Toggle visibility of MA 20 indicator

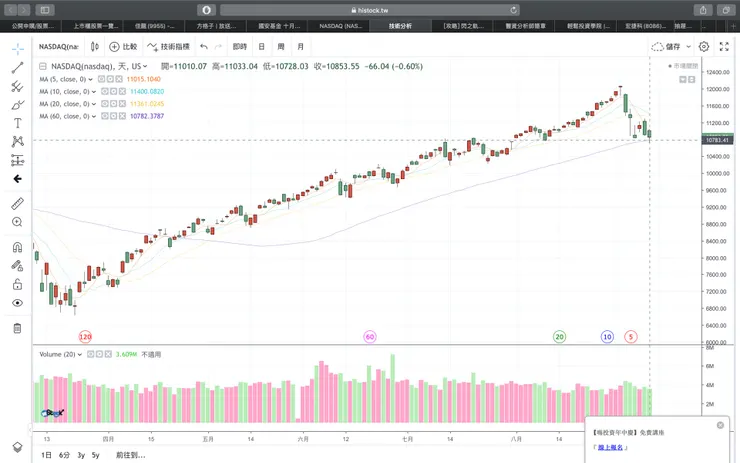pos(104,104)
